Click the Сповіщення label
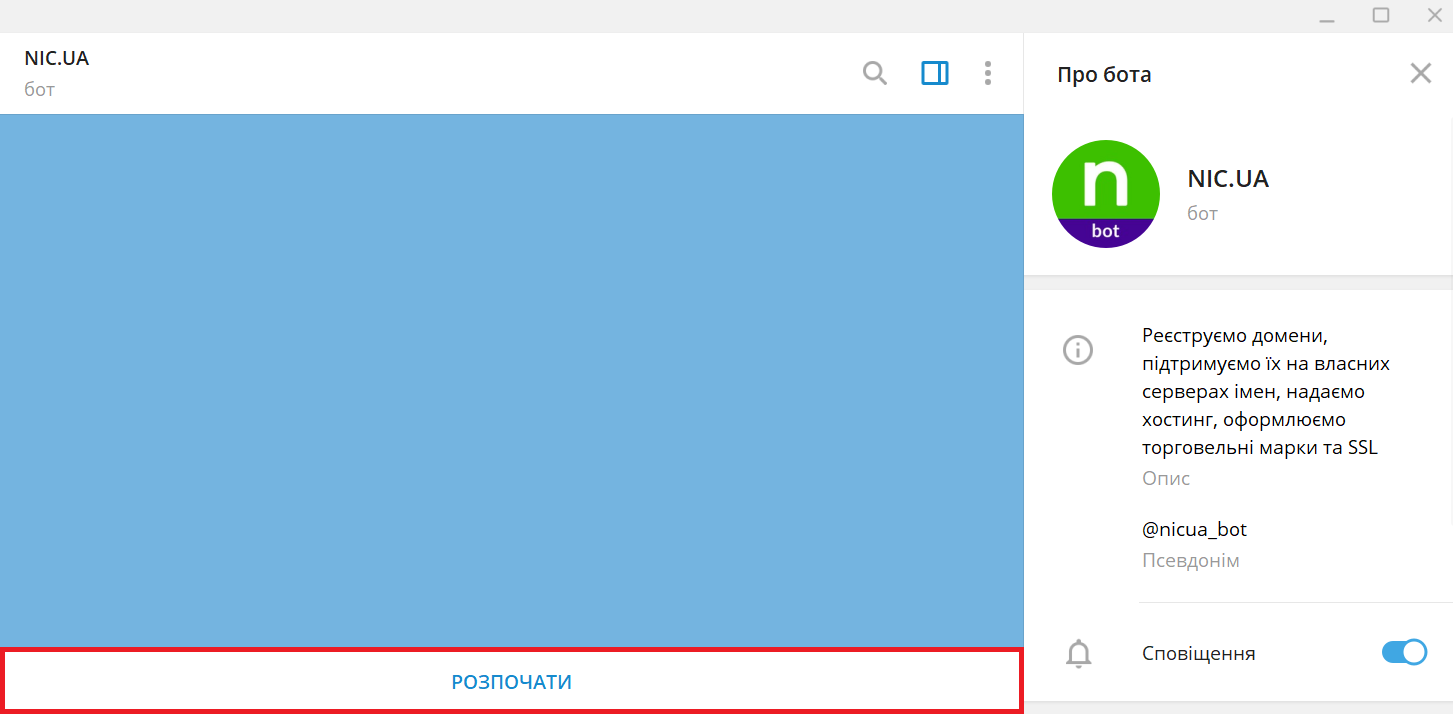 pos(1198,654)
